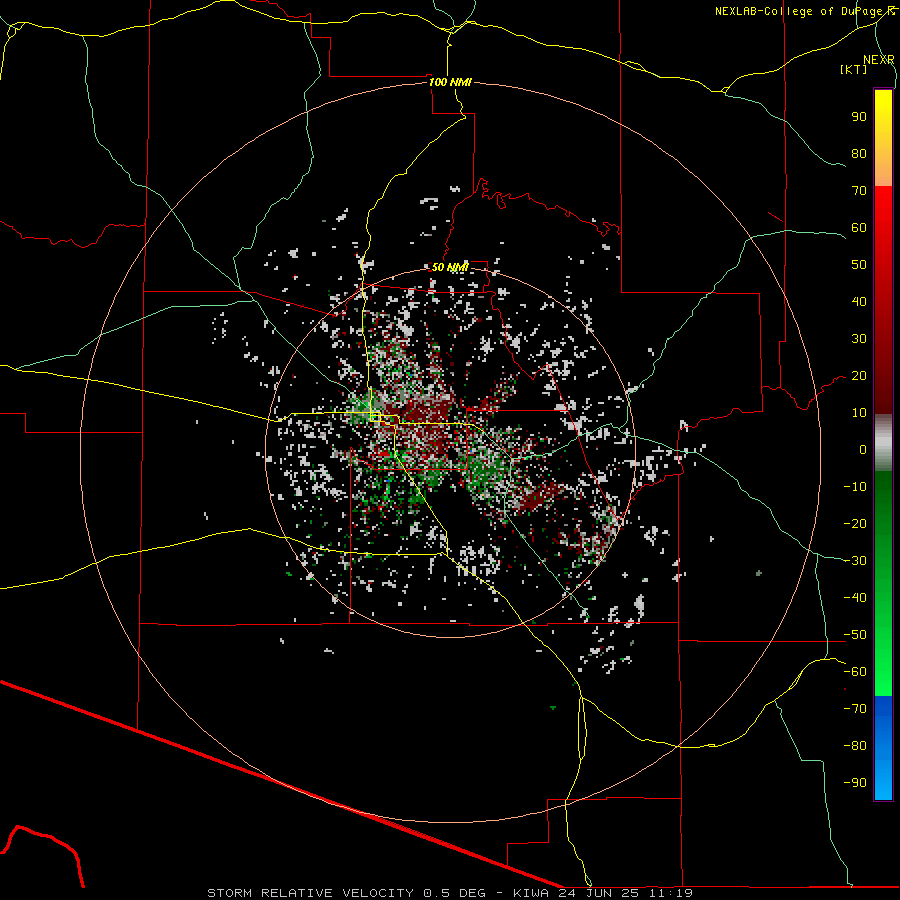
Task: Click the -10 knot scale label
Action: [855, 487]
